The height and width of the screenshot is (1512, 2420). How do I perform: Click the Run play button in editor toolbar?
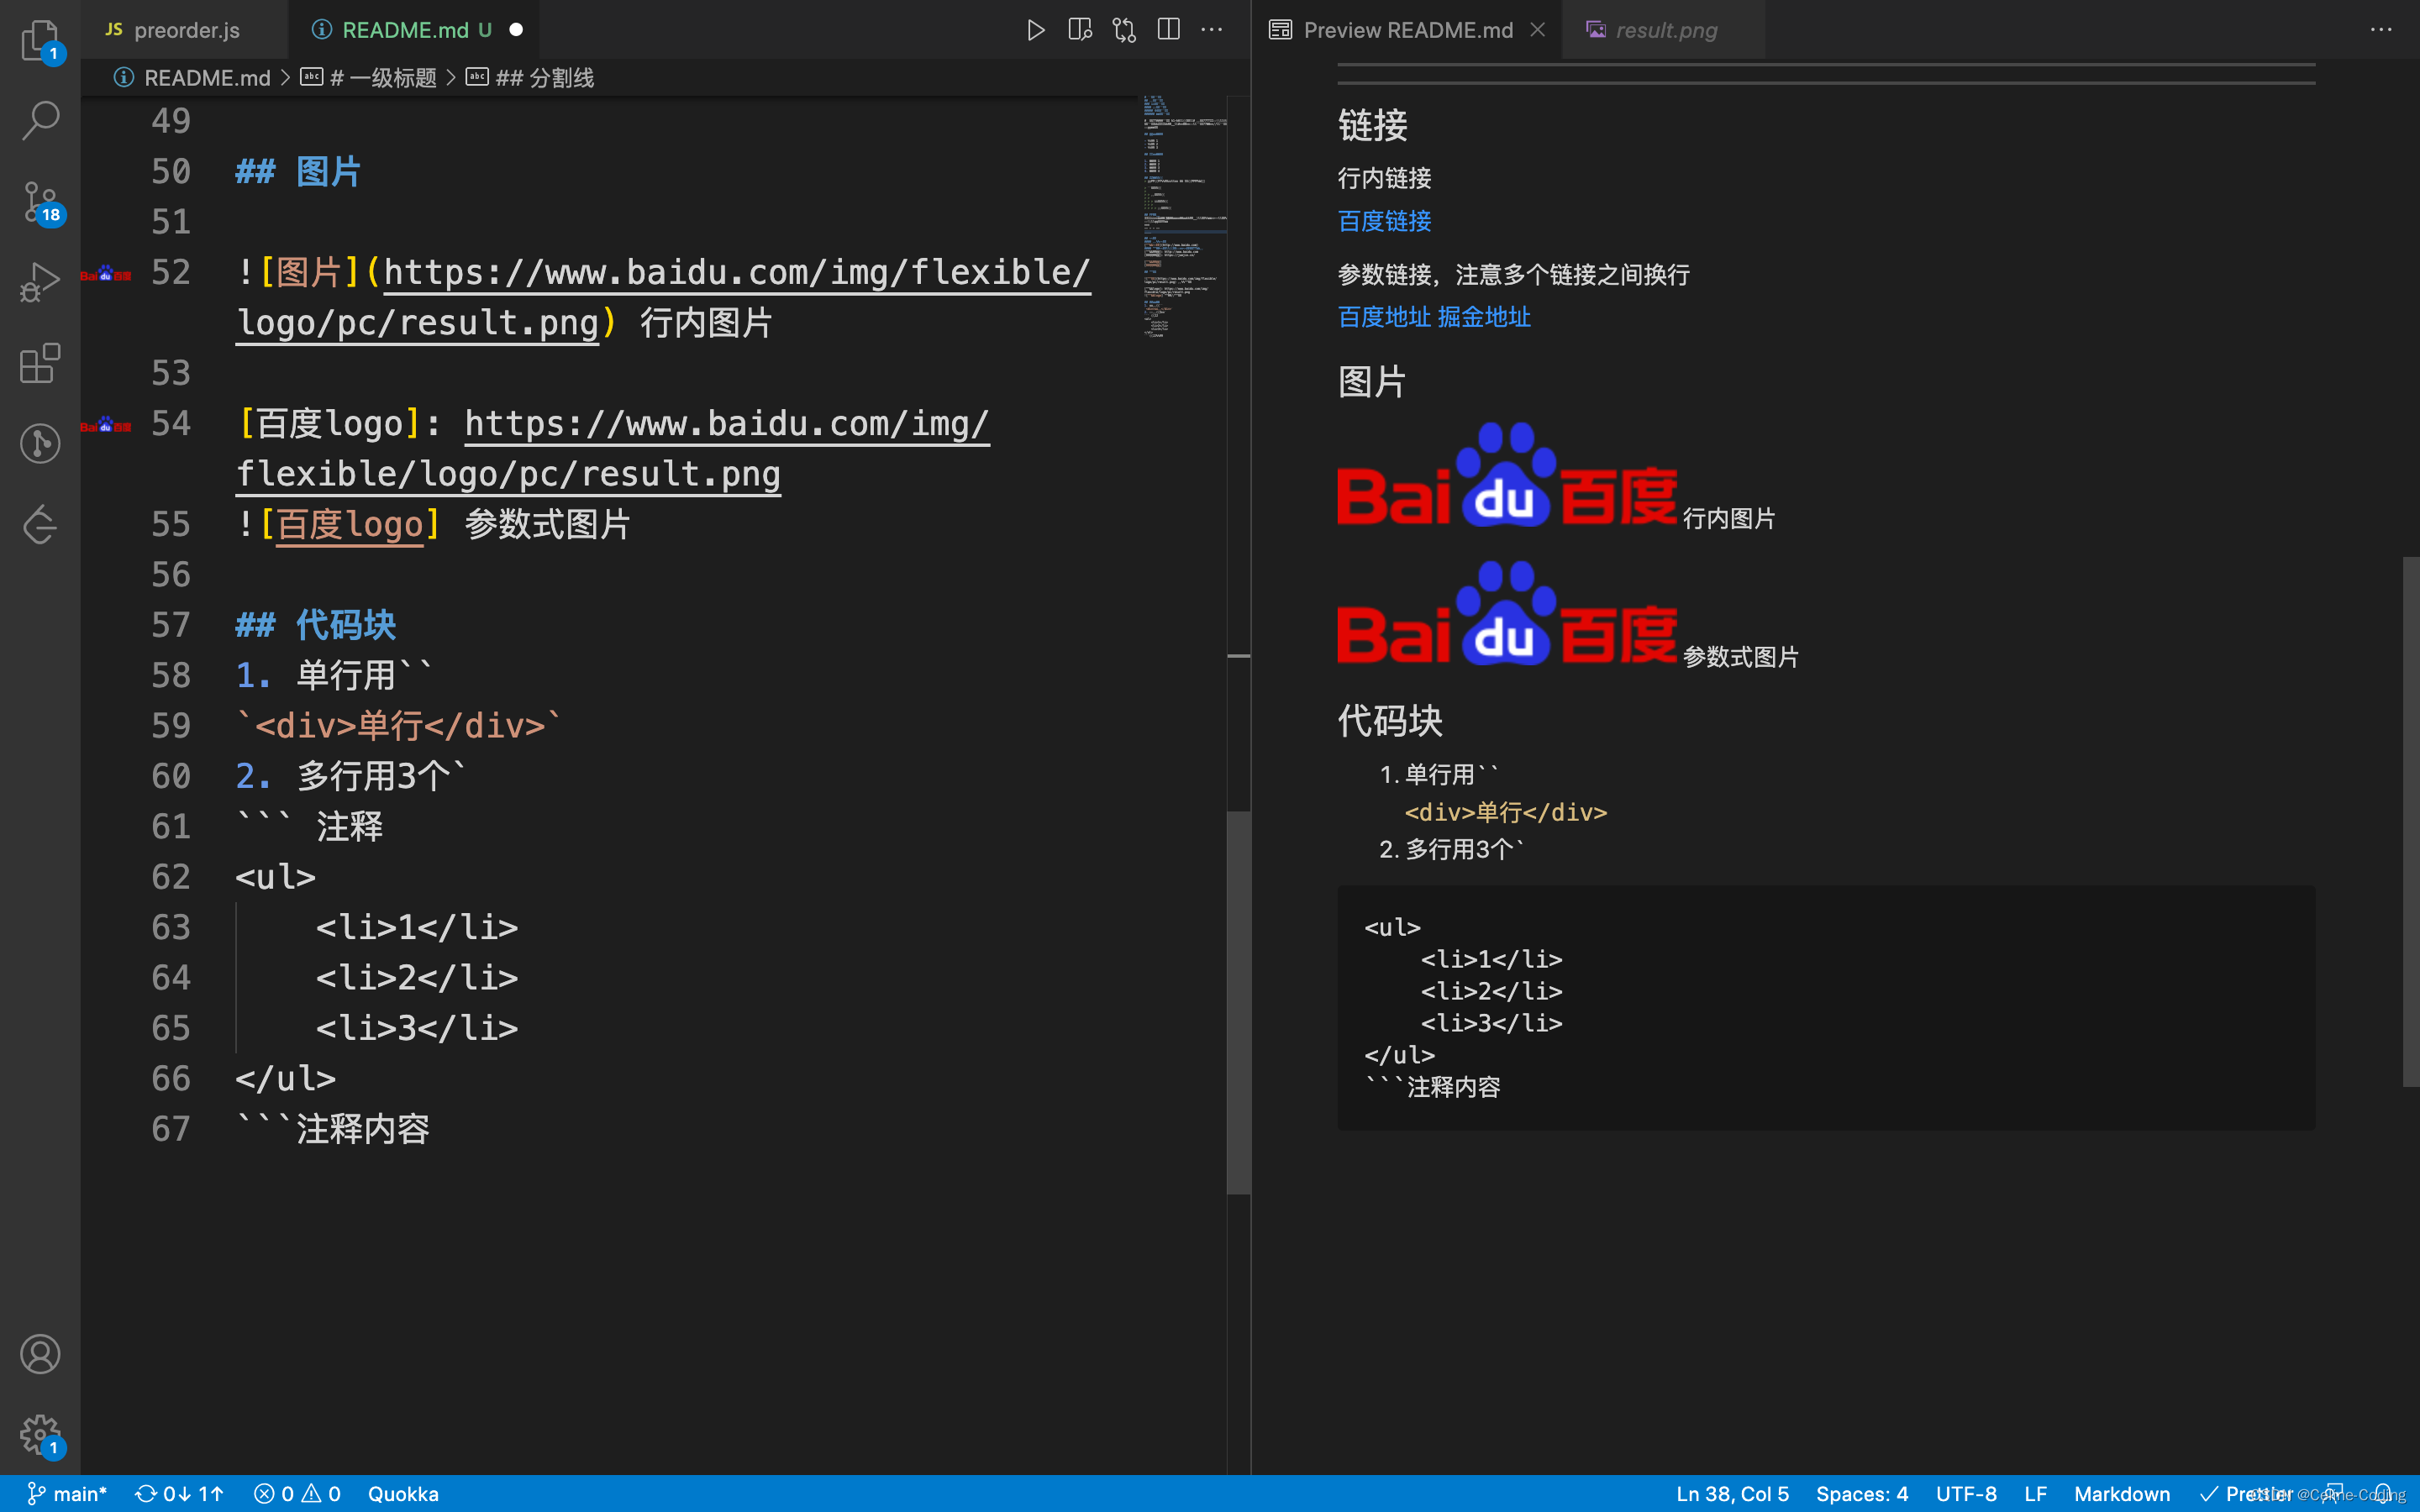pos(1035,30)
